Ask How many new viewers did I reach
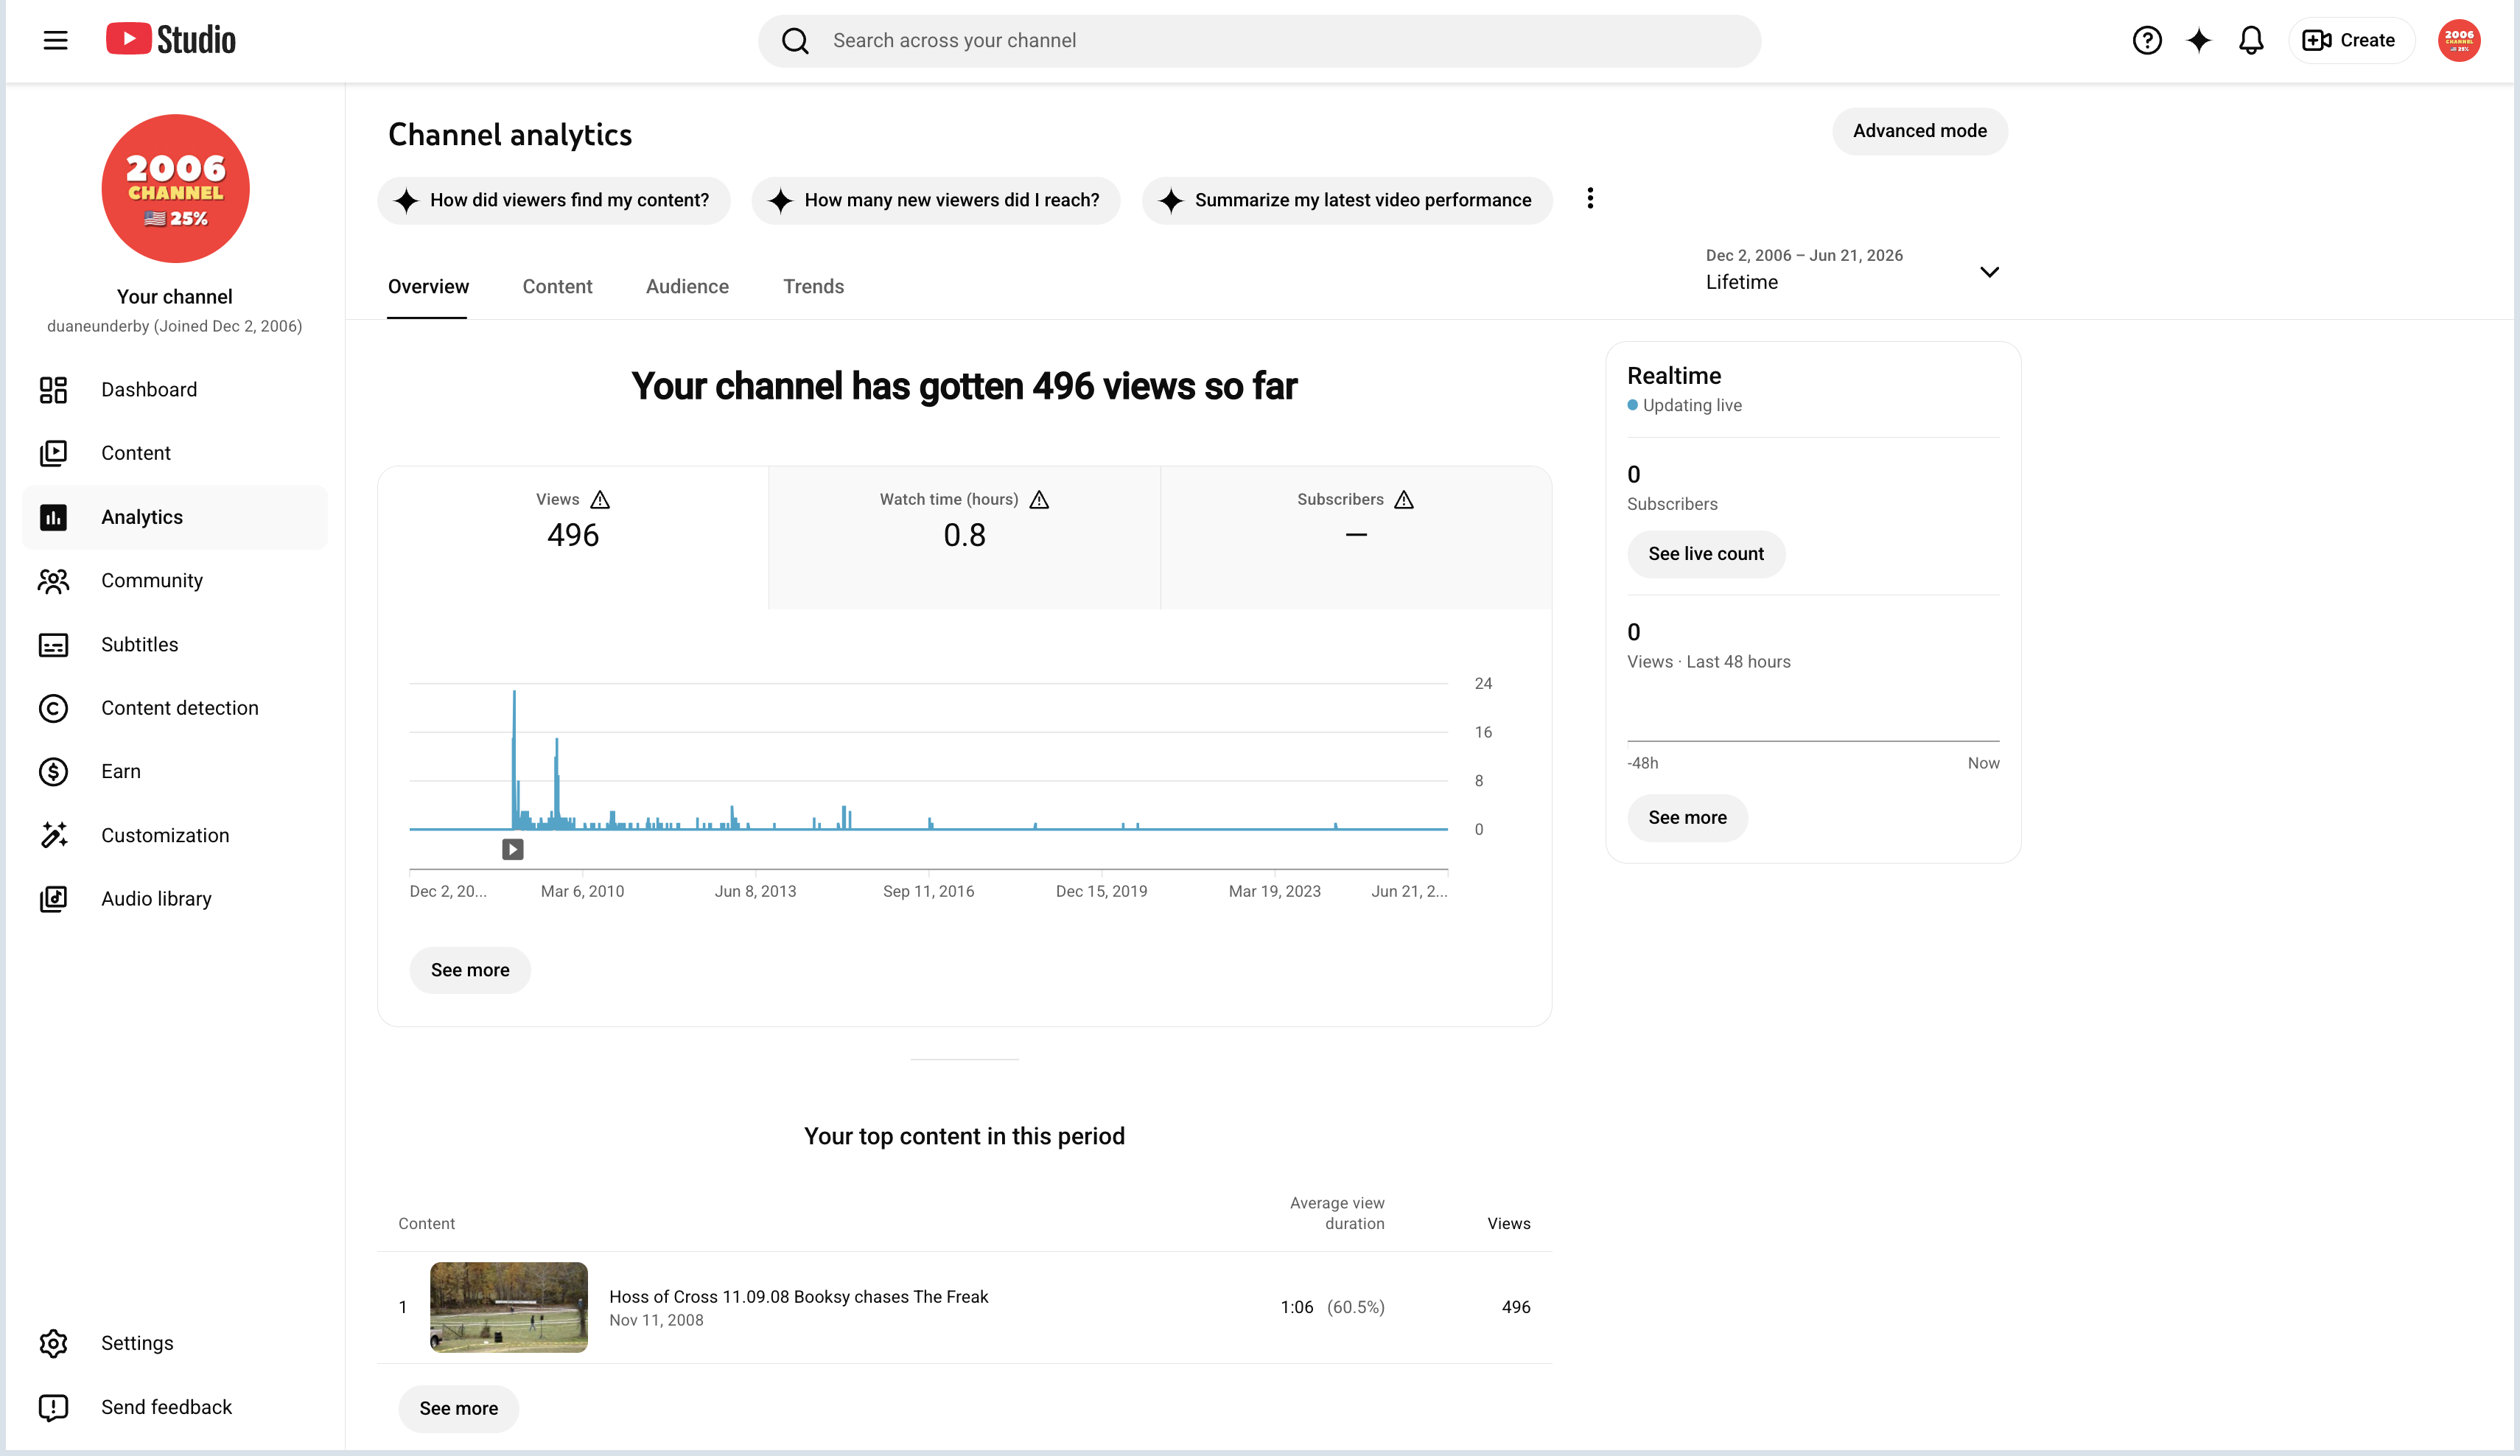The height and width of the screenshot is (1456, 2520). click(x=935, y=200)
